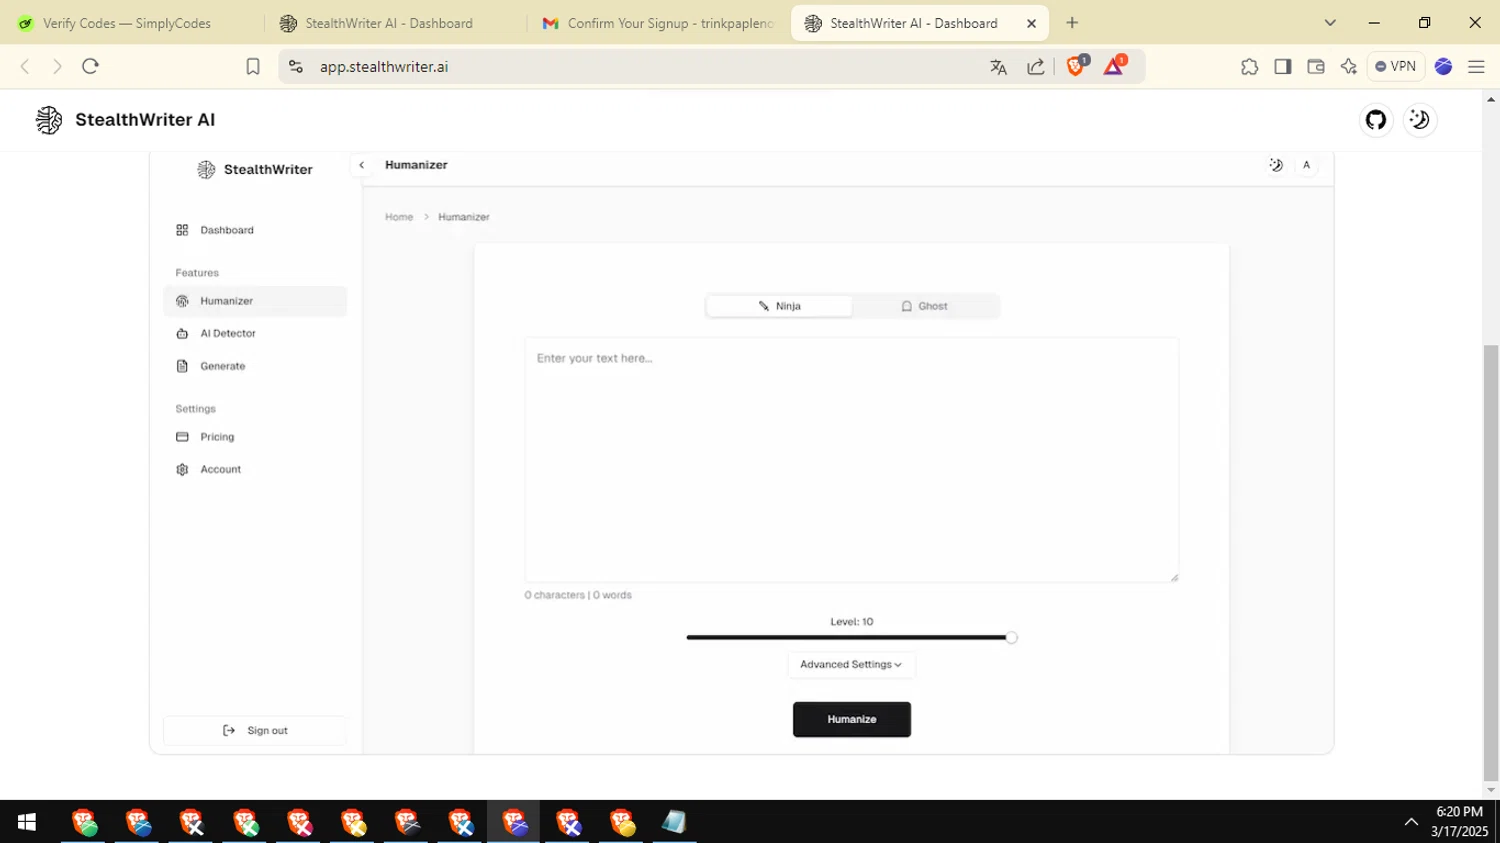Select Humanizer in the sidebar
This screenshot has width=1500, height=843.
click(255, 301)
